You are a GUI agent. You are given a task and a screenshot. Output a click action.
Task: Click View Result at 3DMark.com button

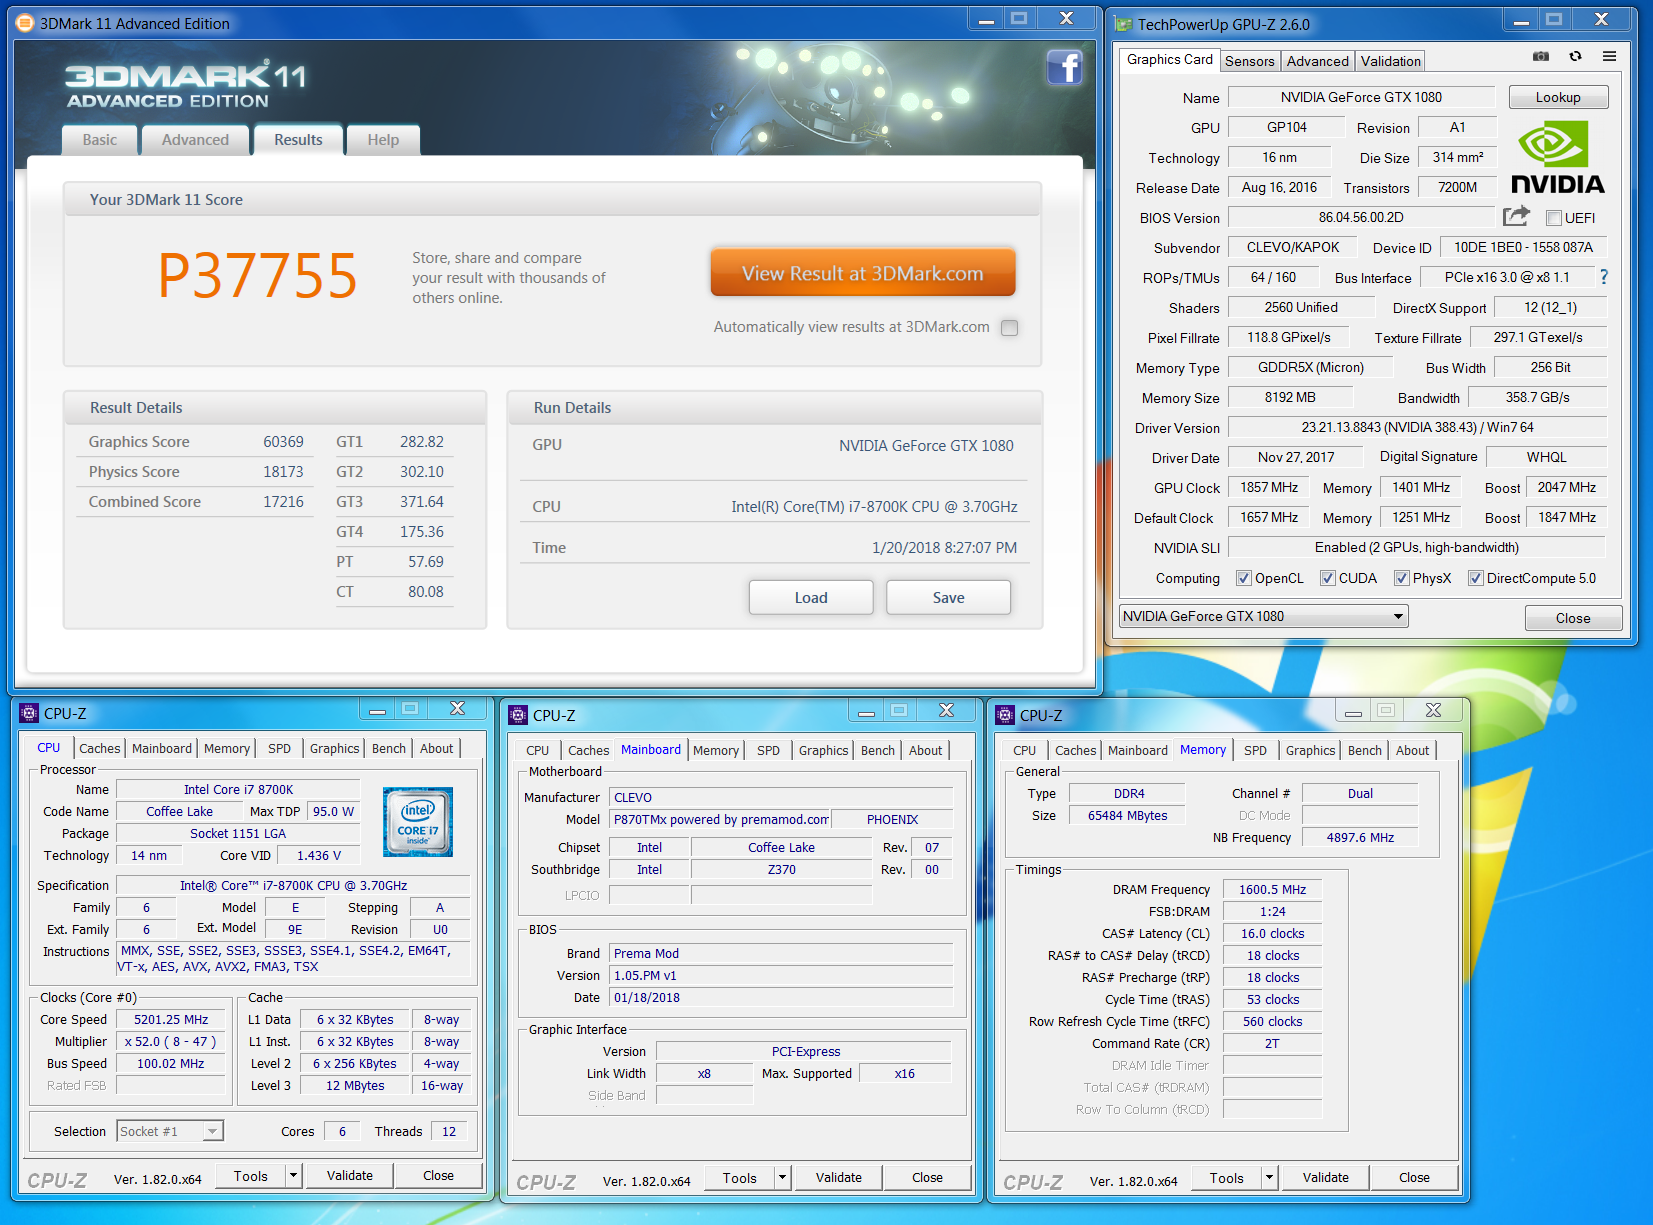point(863,273)
